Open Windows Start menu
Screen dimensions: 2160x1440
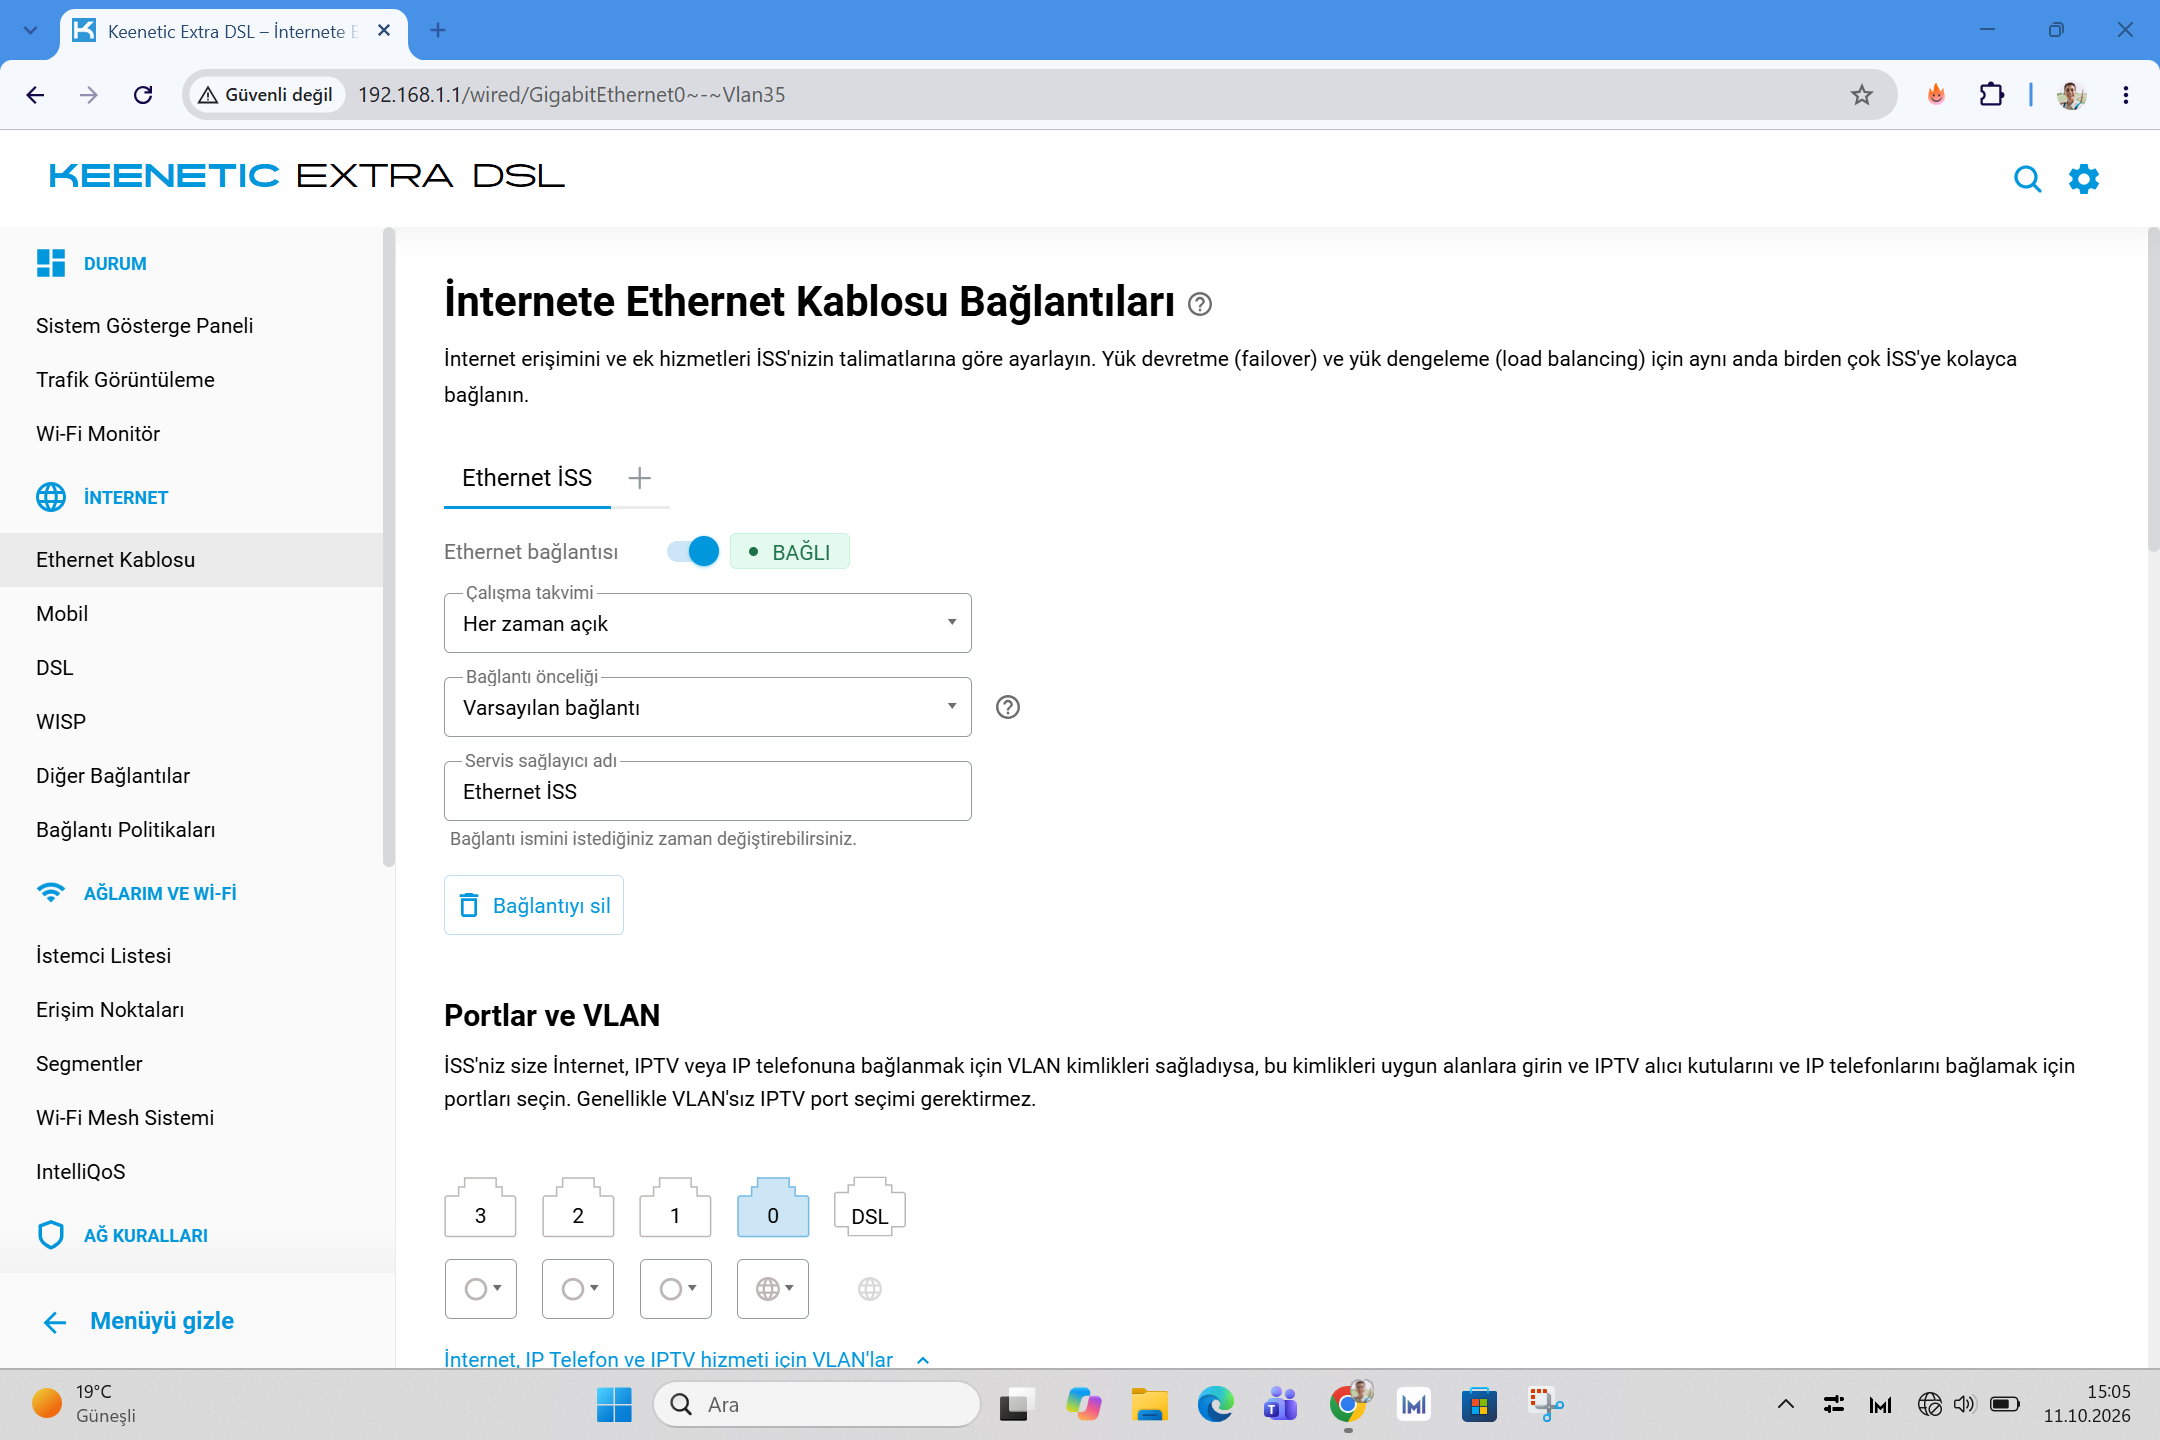point(614,1405)
